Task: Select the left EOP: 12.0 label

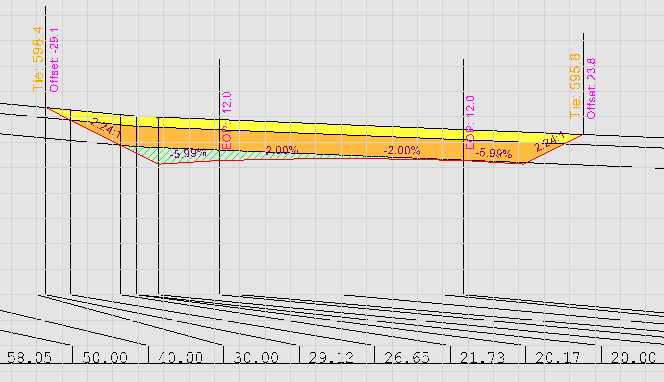Action: 227,121
